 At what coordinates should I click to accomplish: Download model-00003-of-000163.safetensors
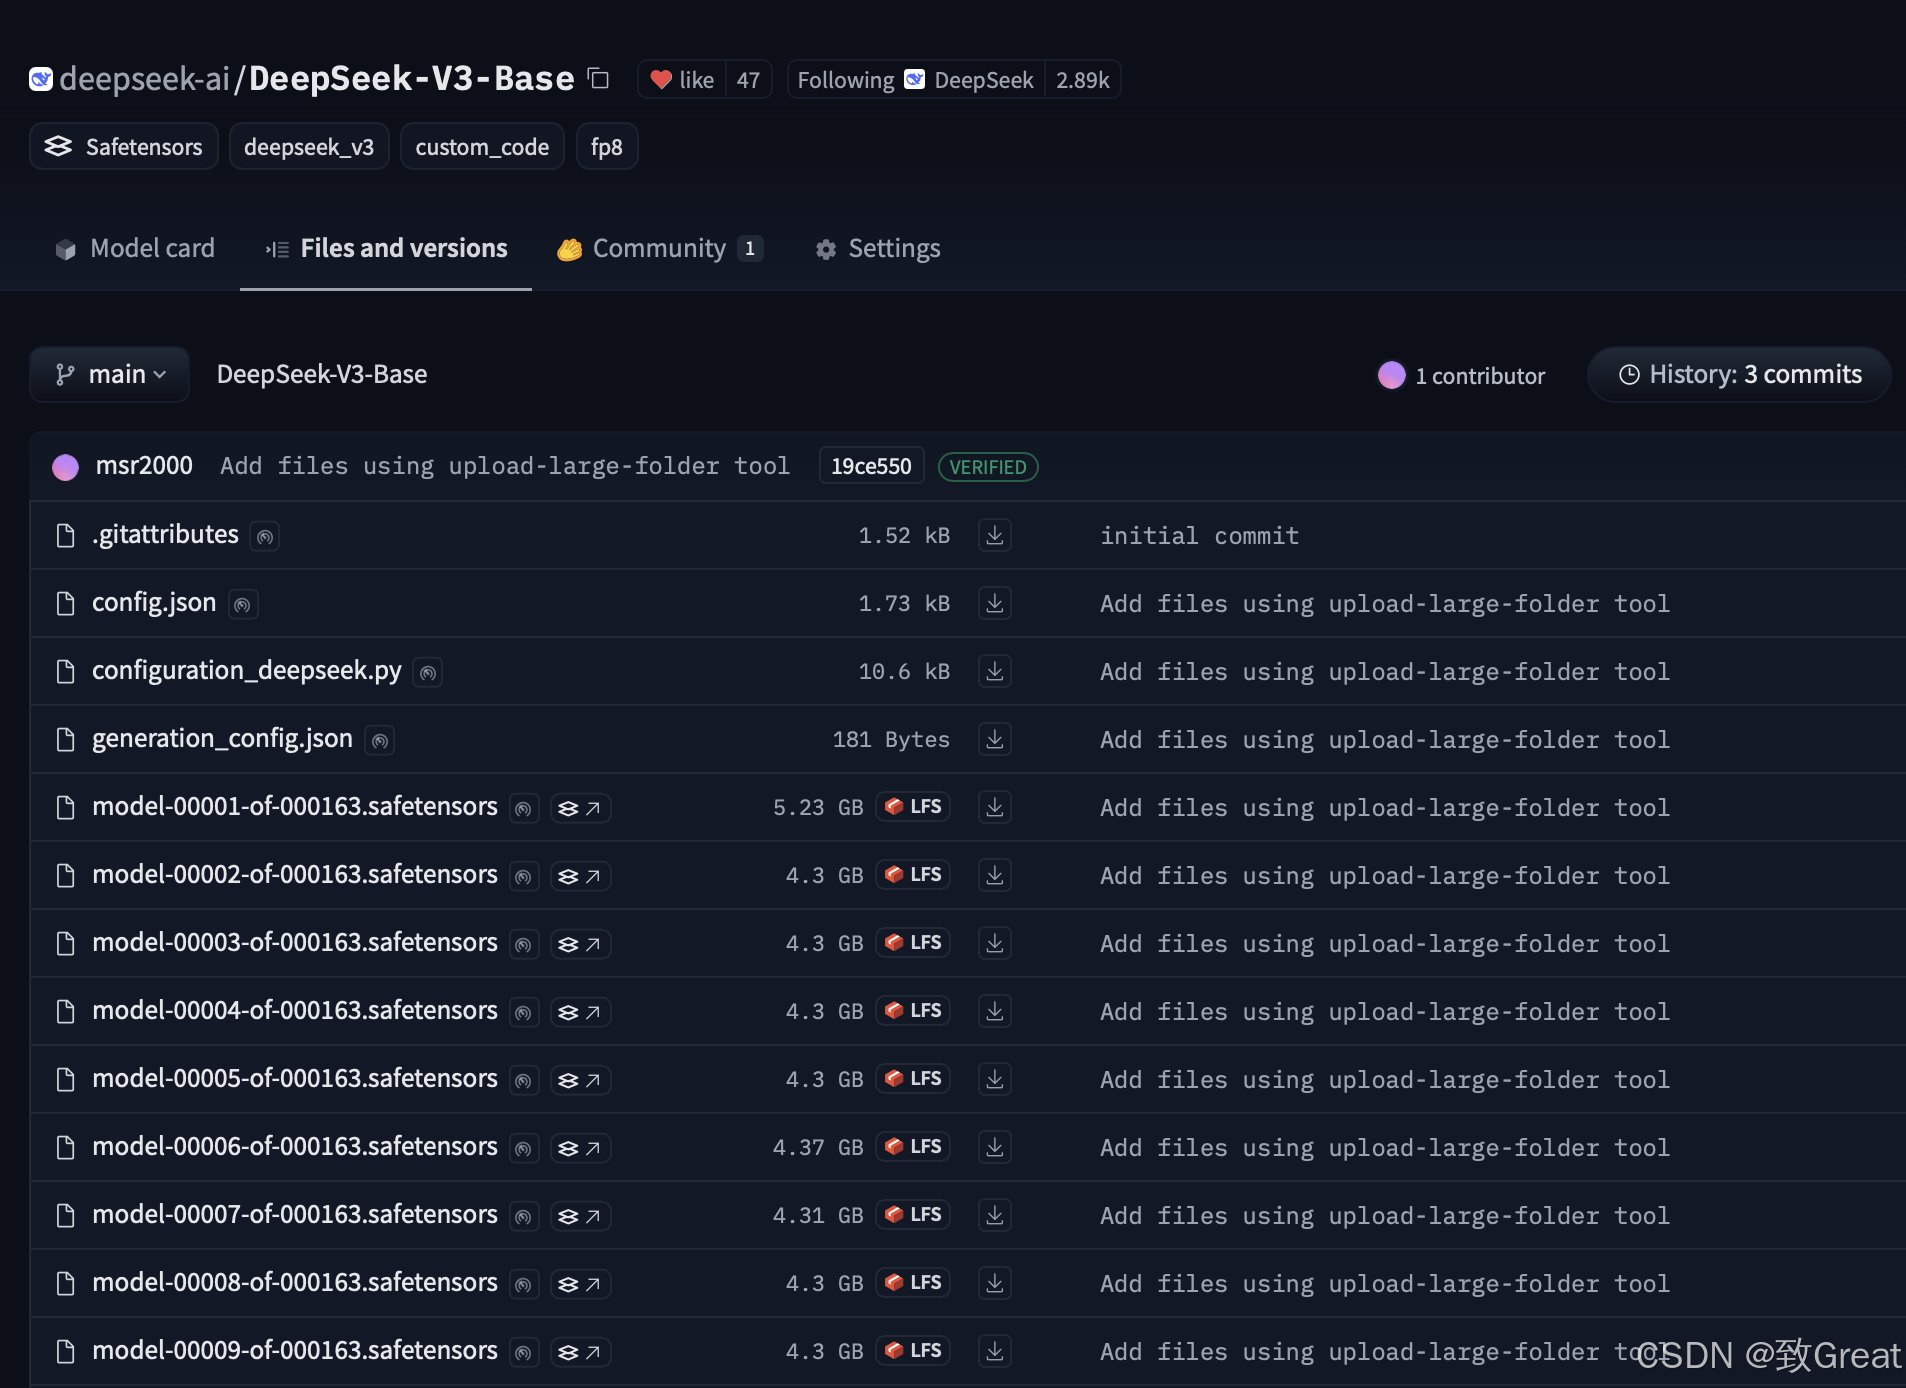coord(995,943)
